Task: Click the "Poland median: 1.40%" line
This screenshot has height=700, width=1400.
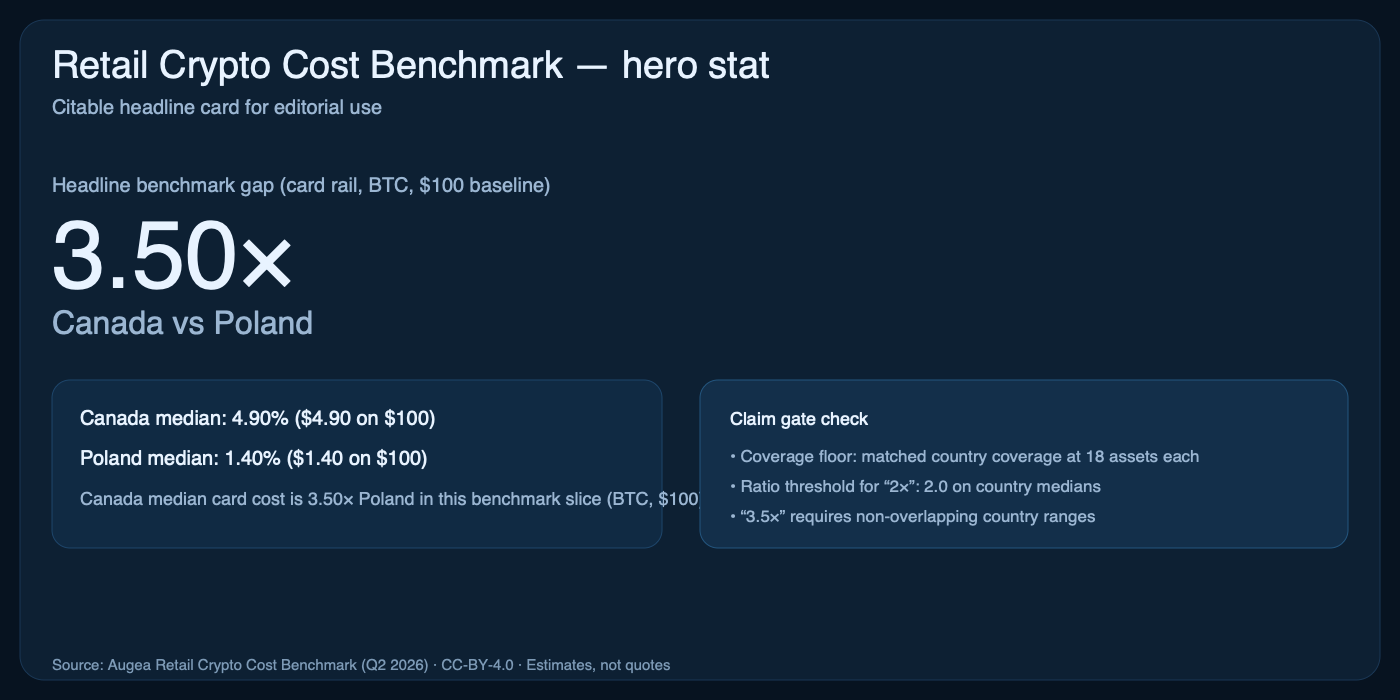Action: 181,458
